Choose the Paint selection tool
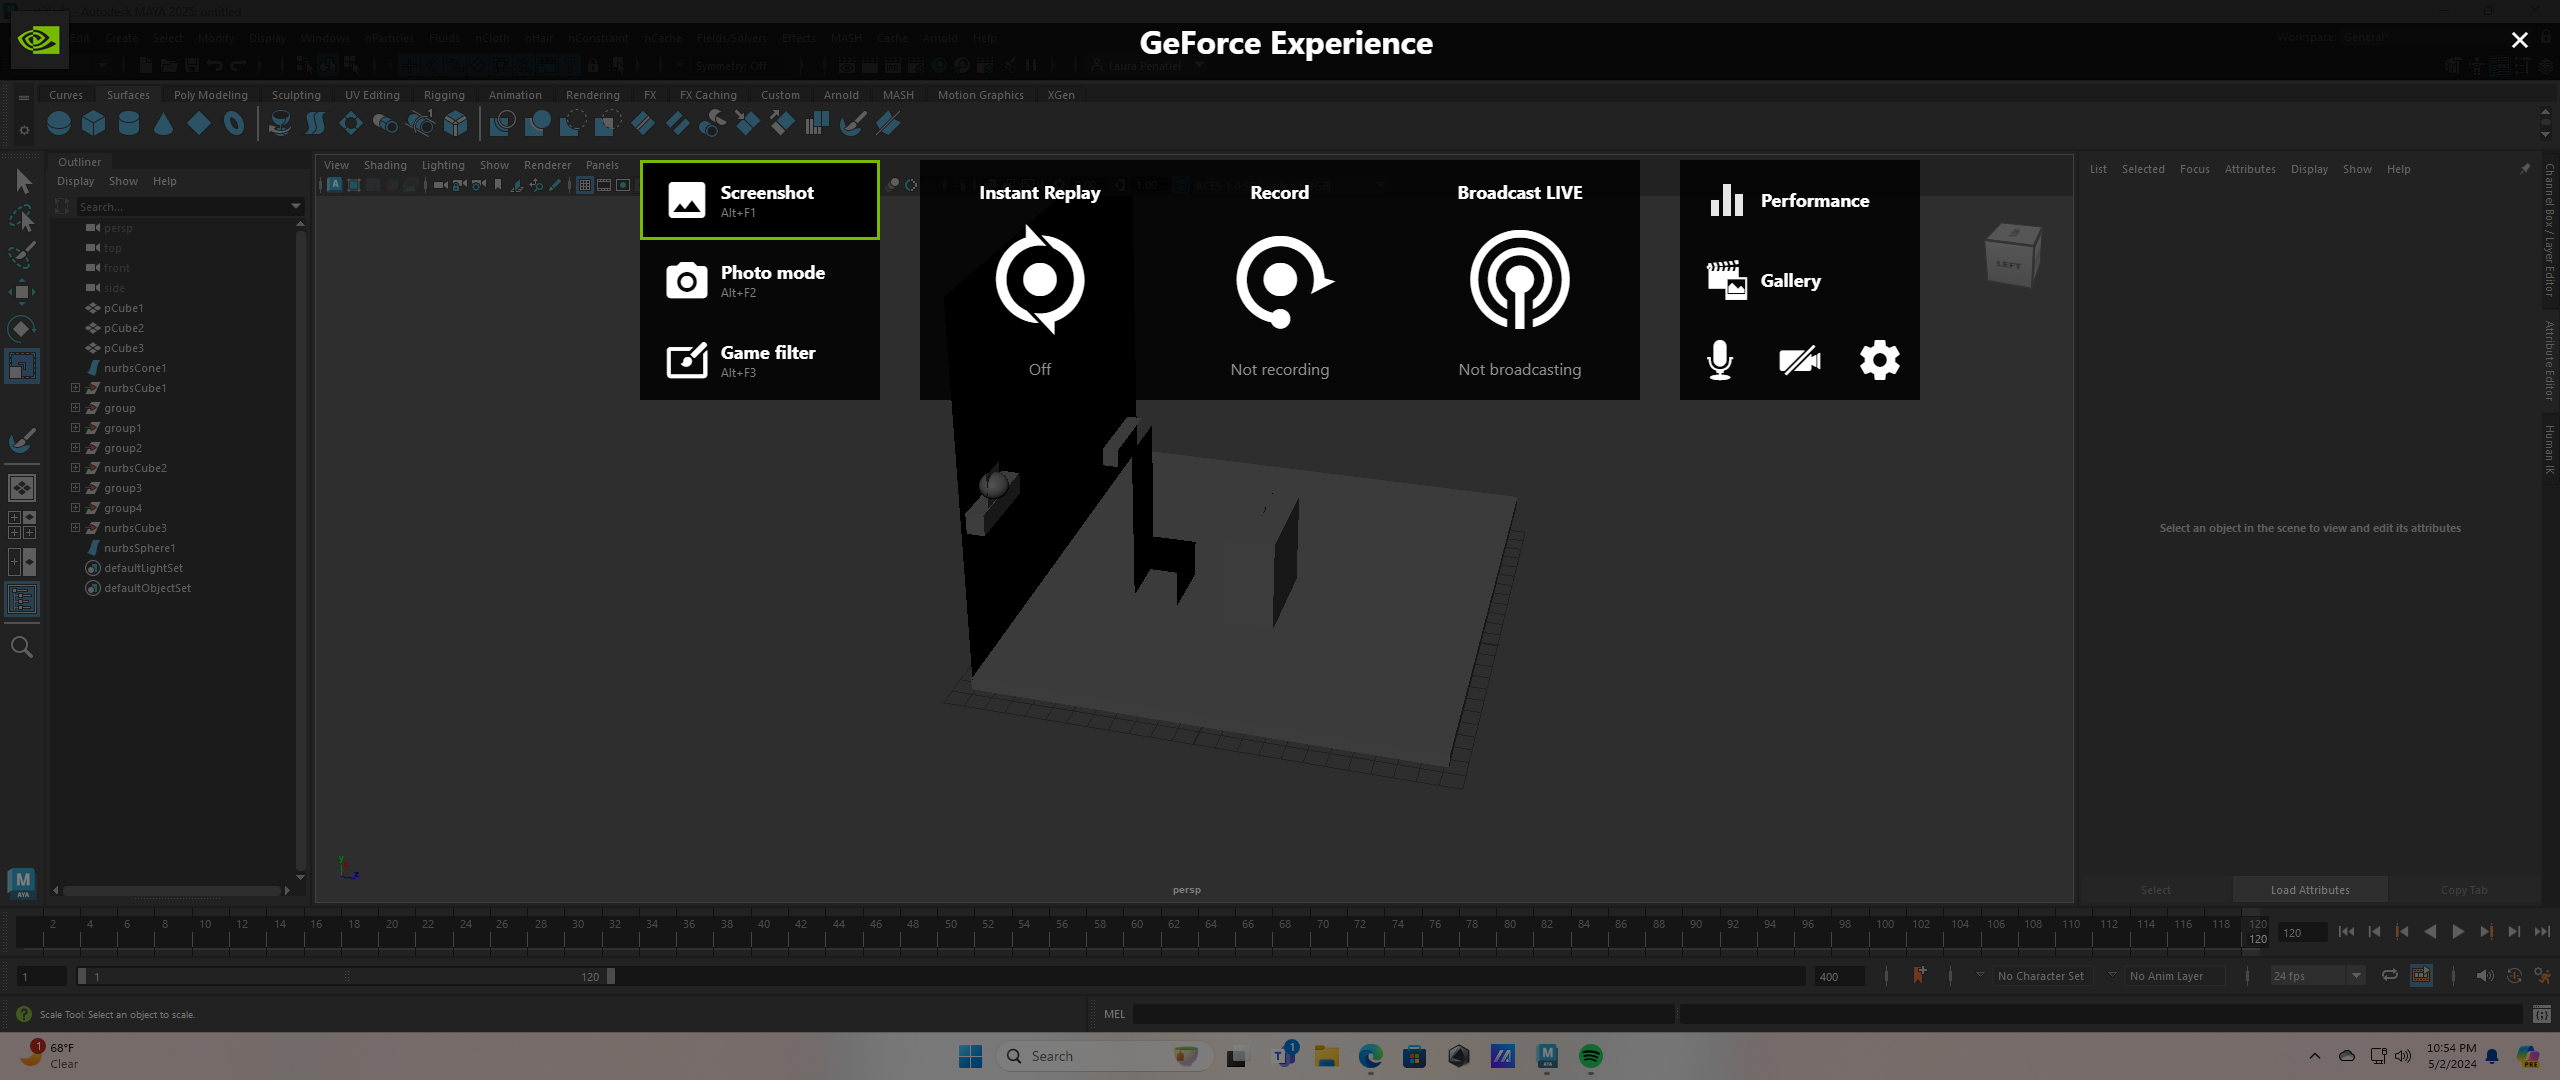Viewport: 2560px width, 1080px height. 22,255
